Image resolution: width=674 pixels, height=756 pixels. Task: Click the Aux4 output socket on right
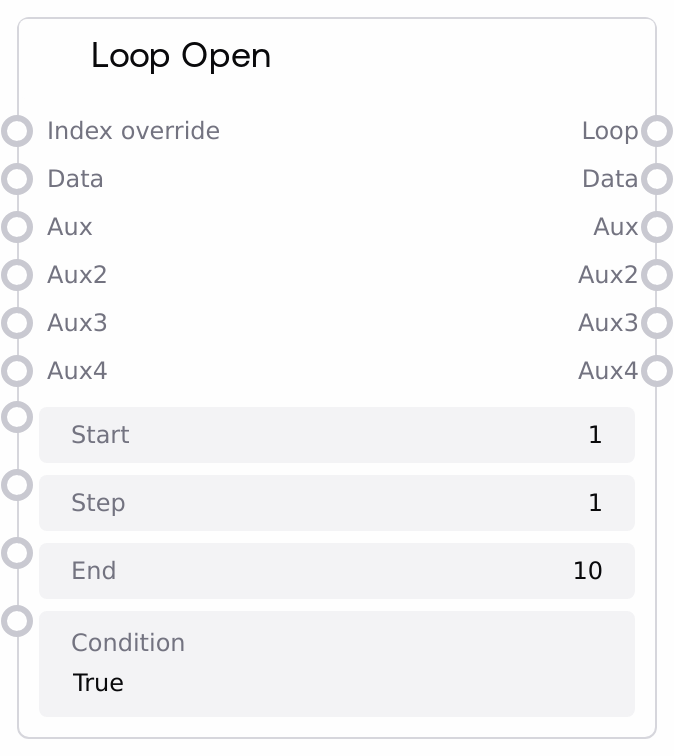click(656, 371)
